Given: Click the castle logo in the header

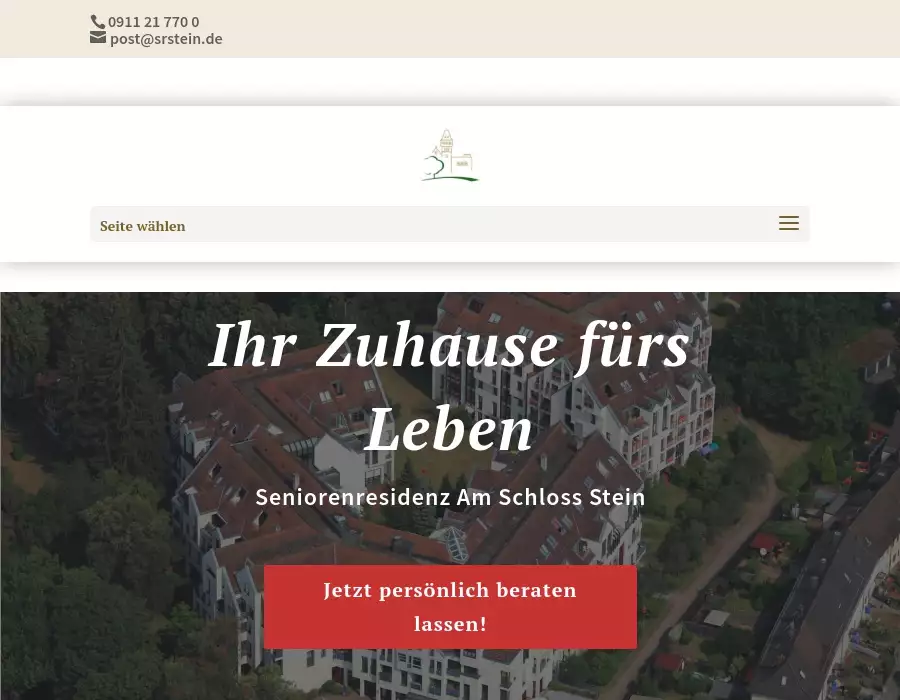Looking at the screenshot, I should 450,155.
